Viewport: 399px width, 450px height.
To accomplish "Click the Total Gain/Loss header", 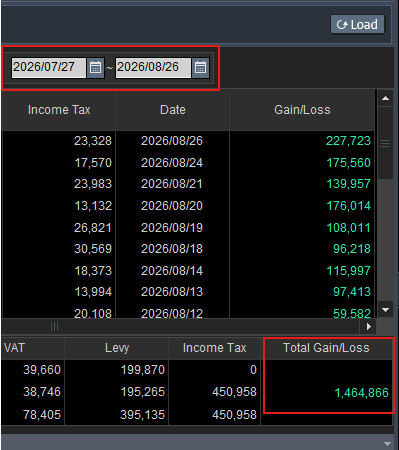I will (x=326, y=348).
